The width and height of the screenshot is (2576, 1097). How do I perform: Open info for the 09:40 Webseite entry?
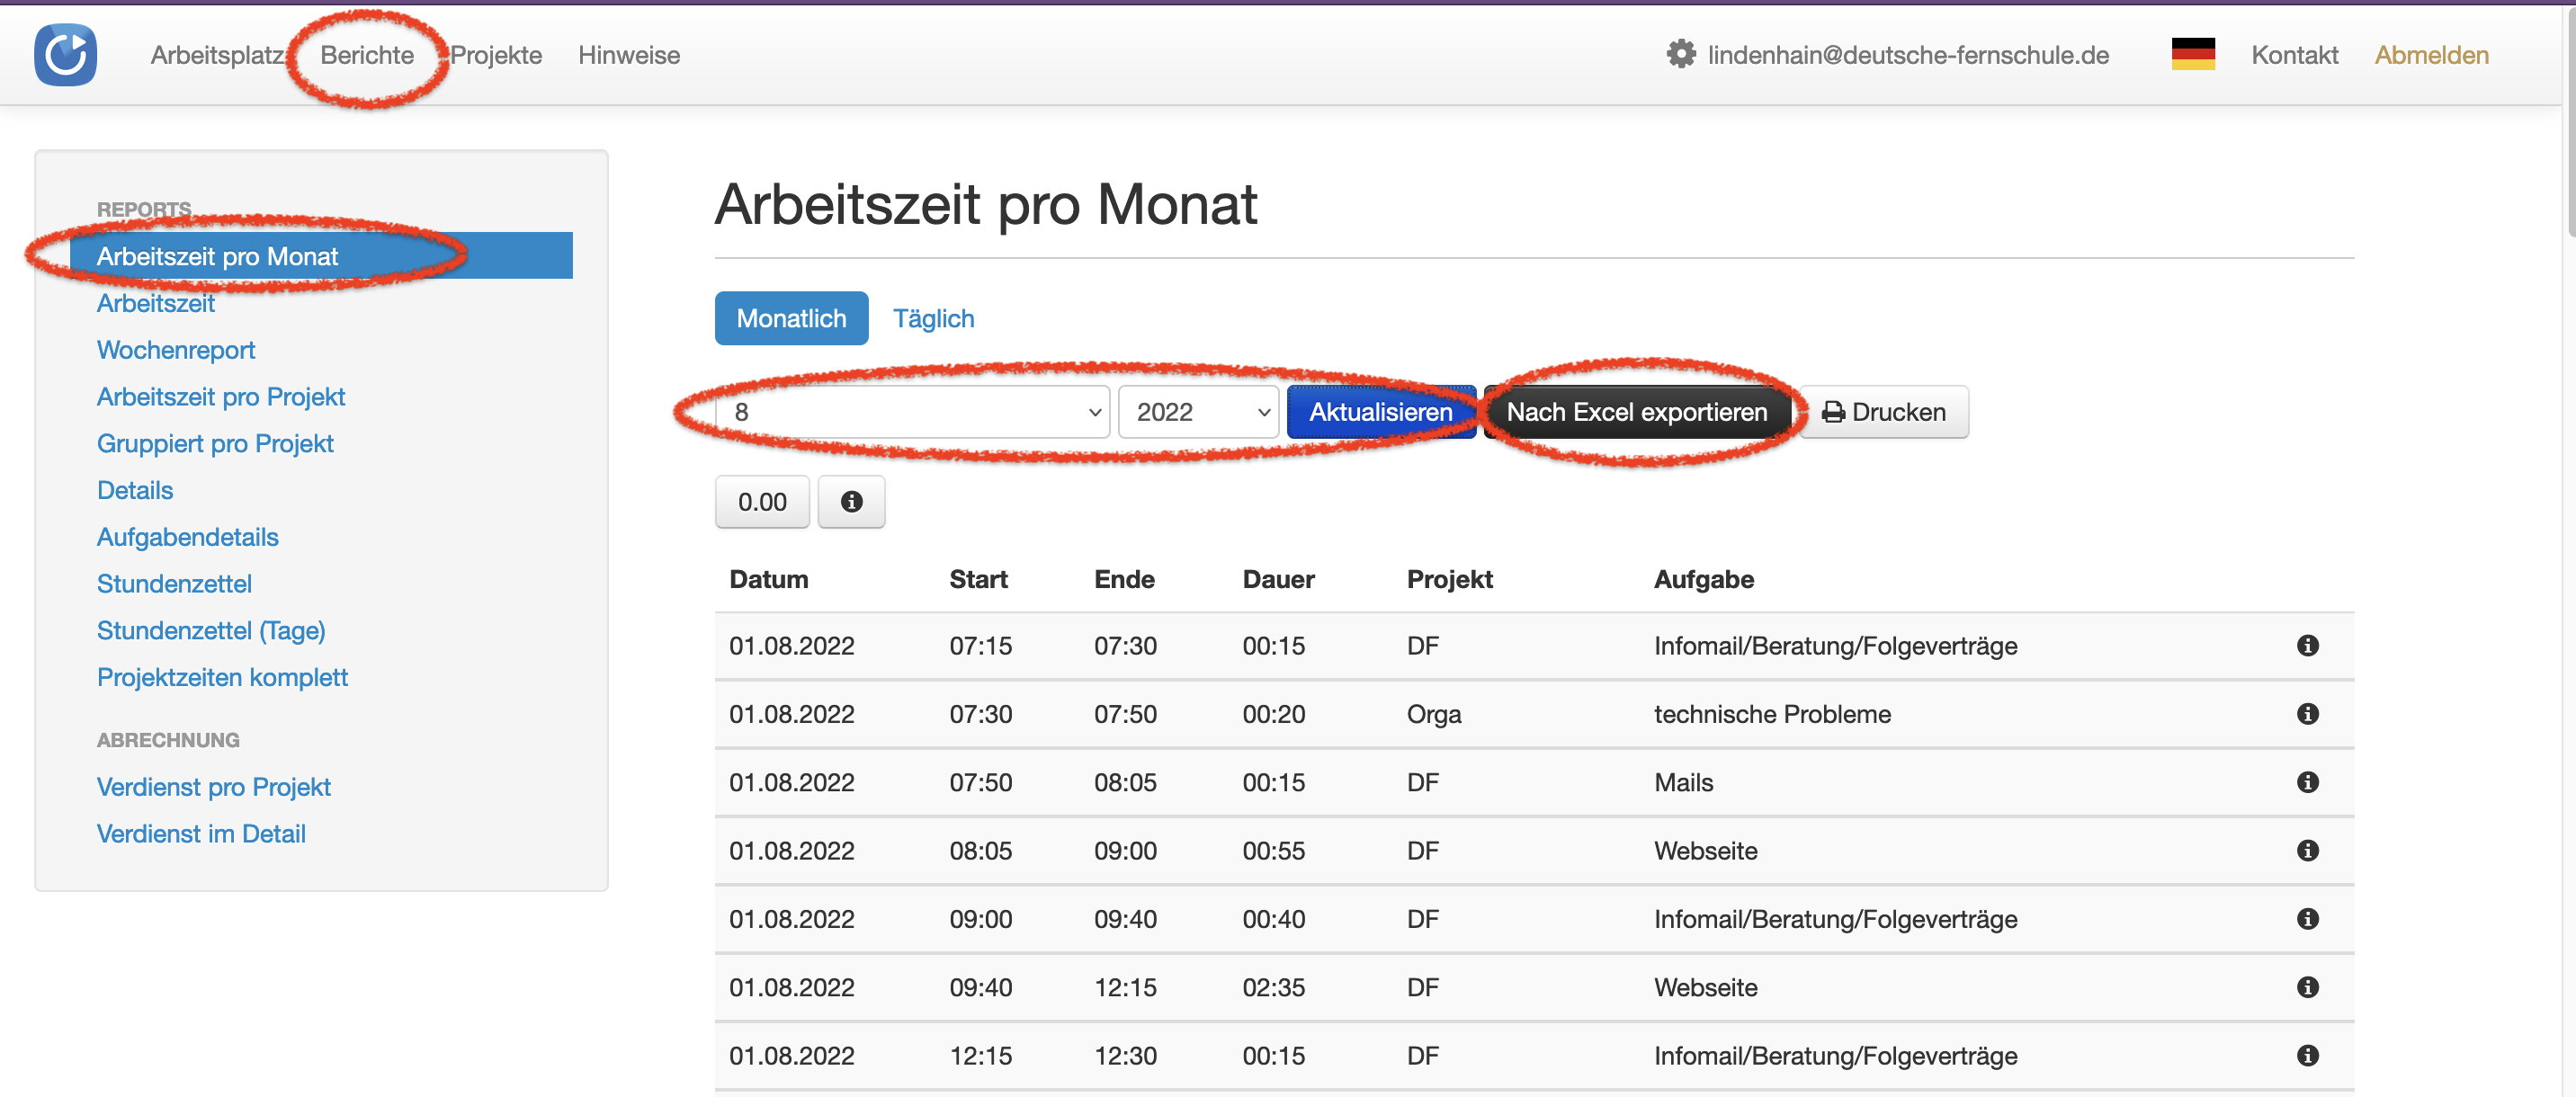pos(2307,987)
